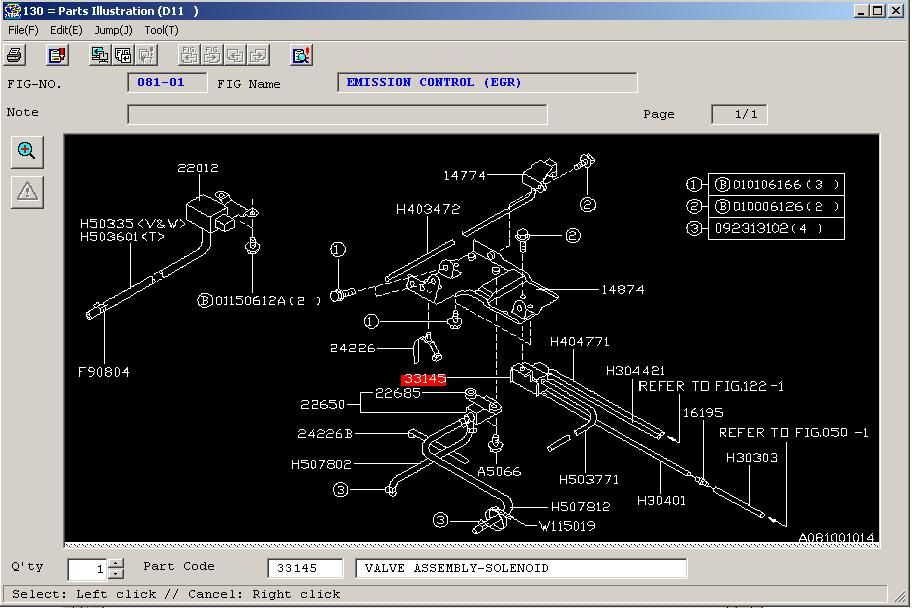Click the FIG-NO. field 081-01
This screenshot has height=608, width=912.
[167, 83]
